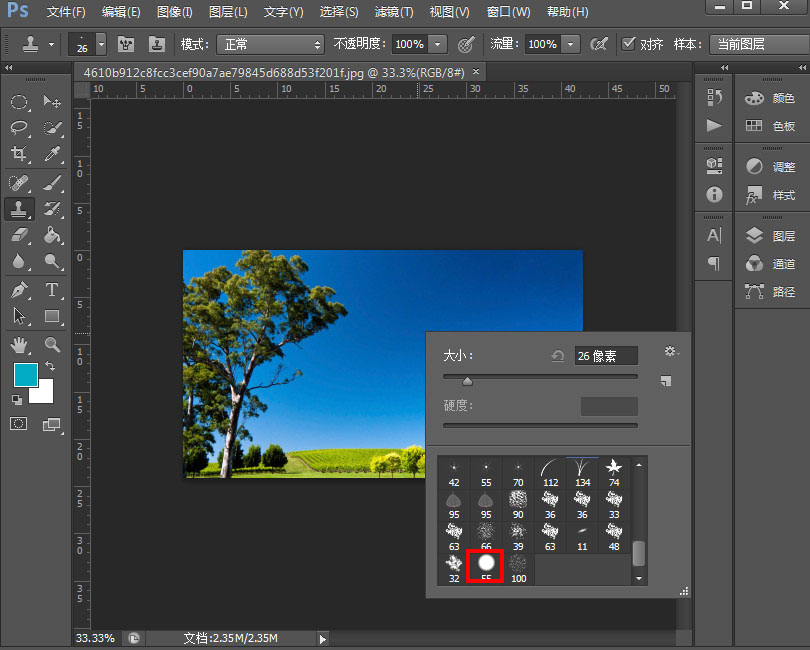Toggle Quick Mask mode

tap(19, 424)
